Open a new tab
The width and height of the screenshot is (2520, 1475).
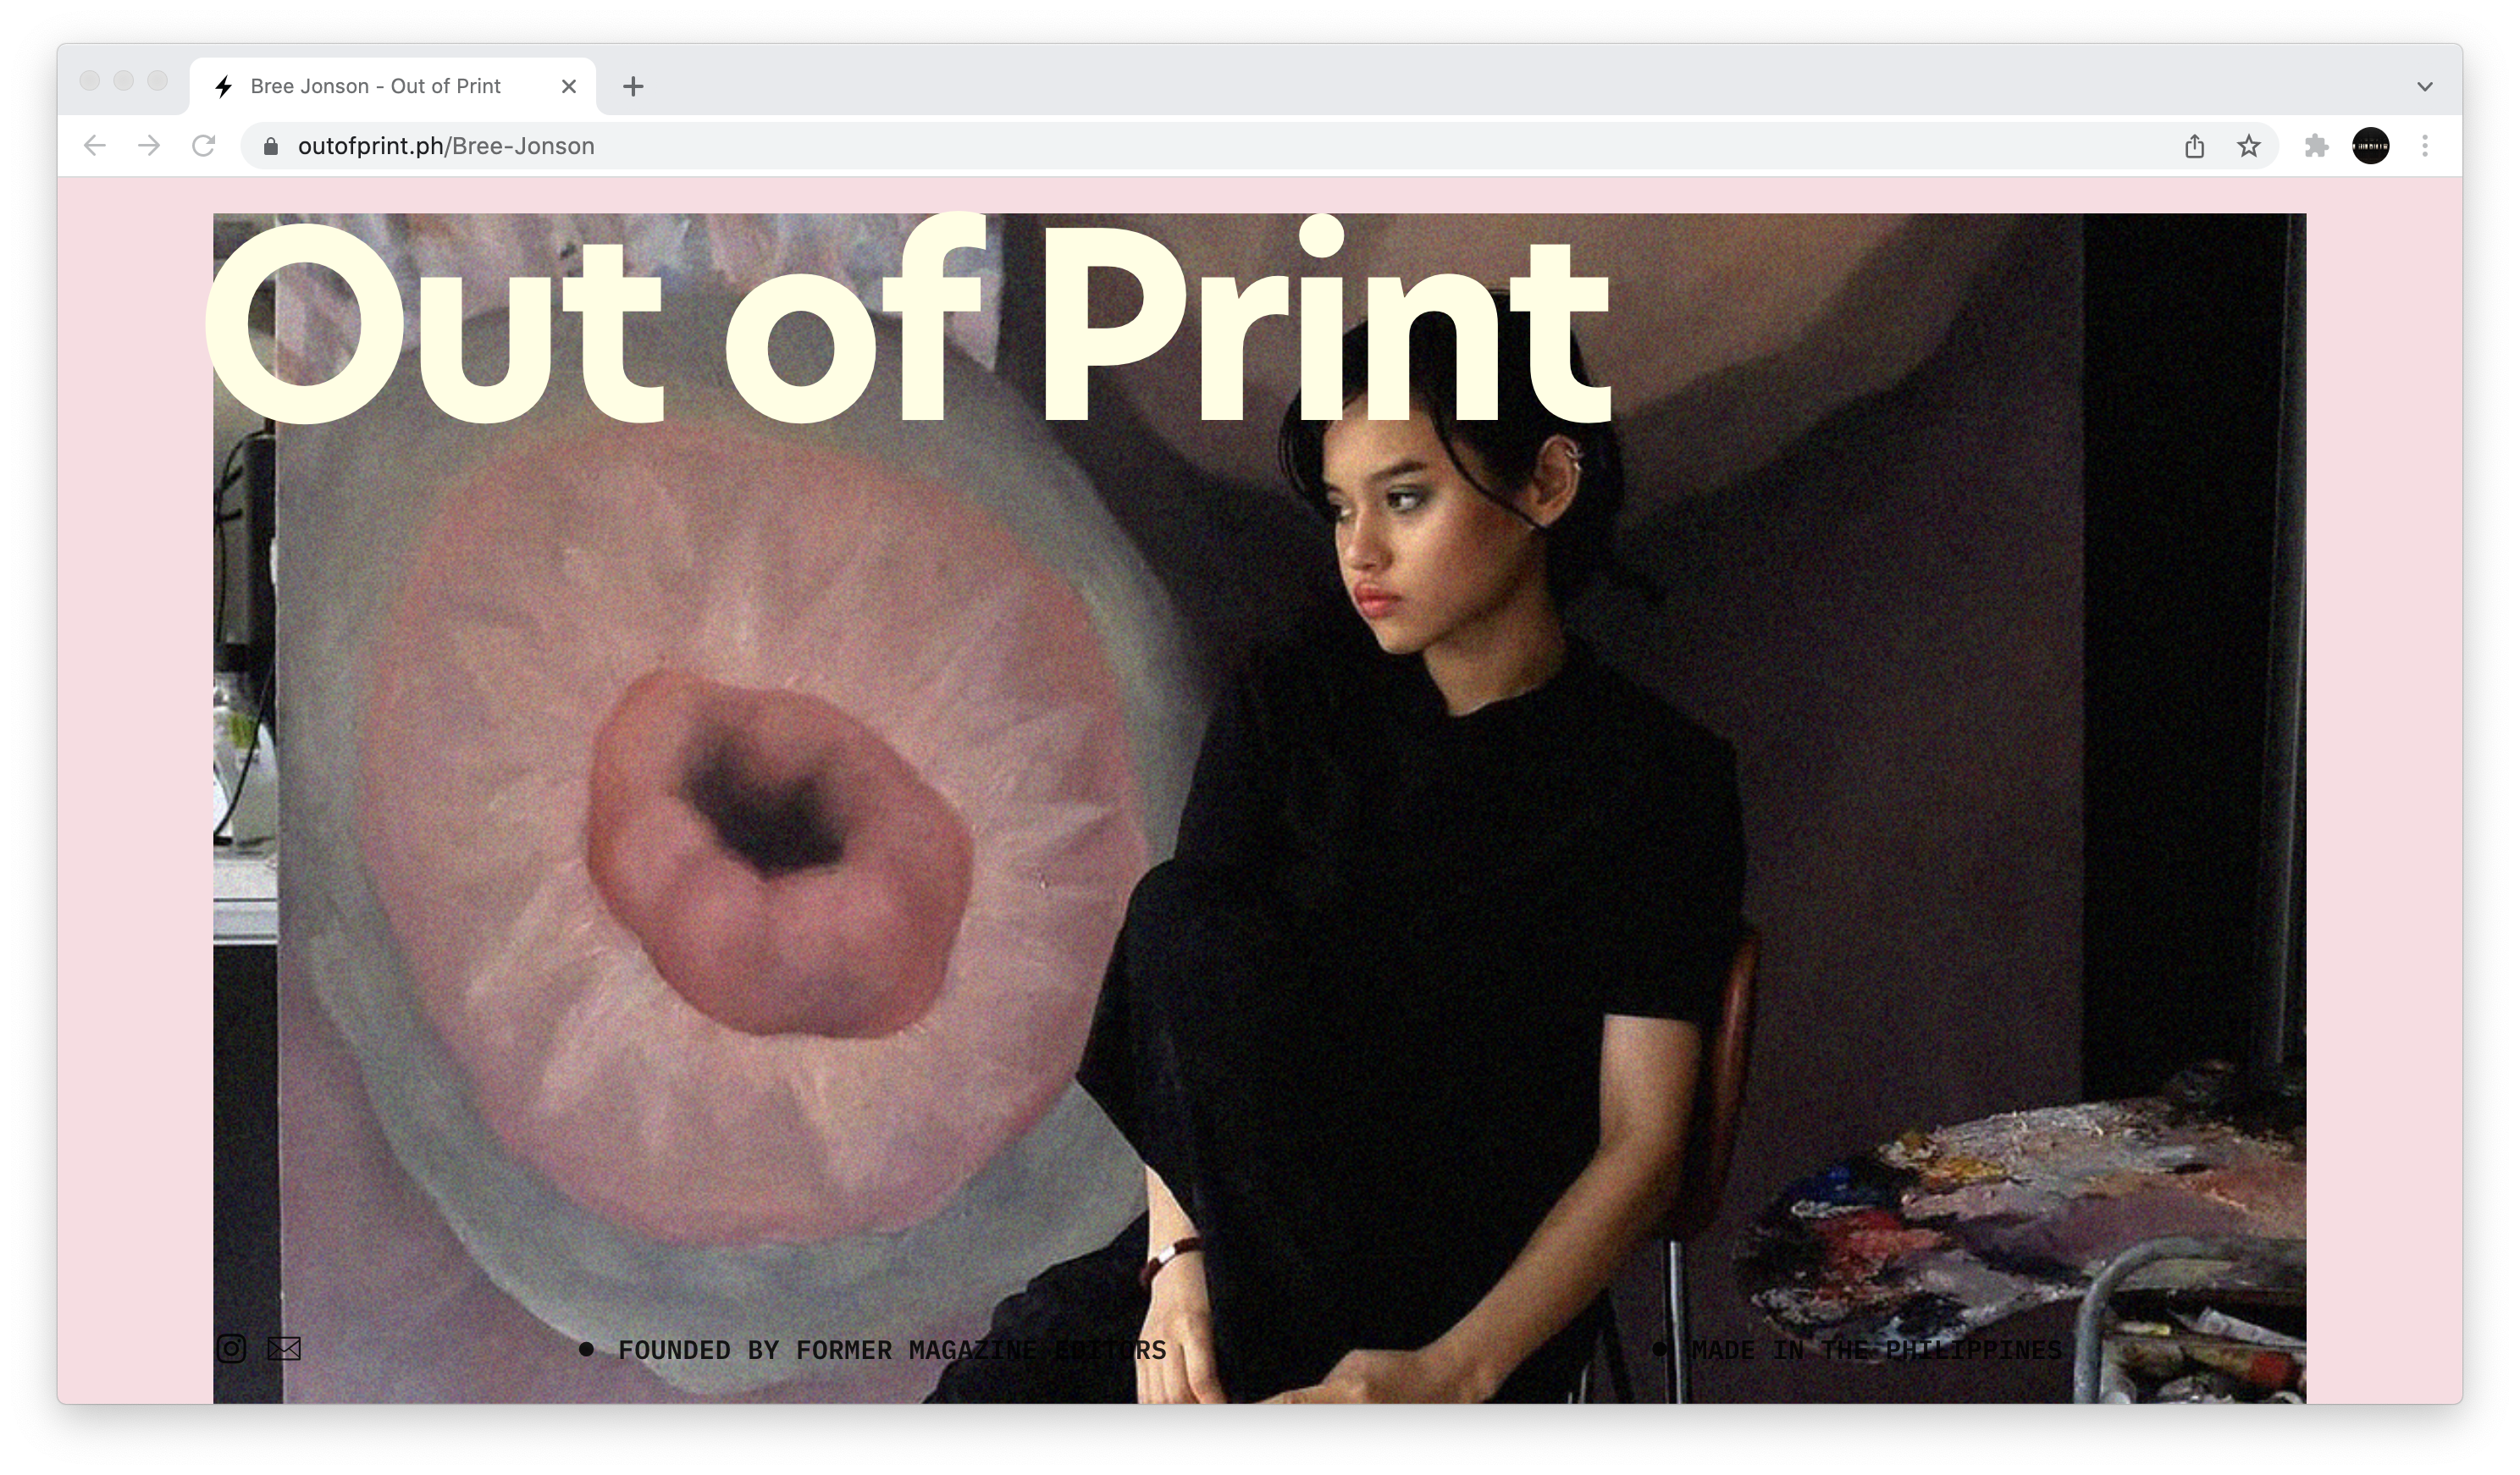[x=633, y=86]
